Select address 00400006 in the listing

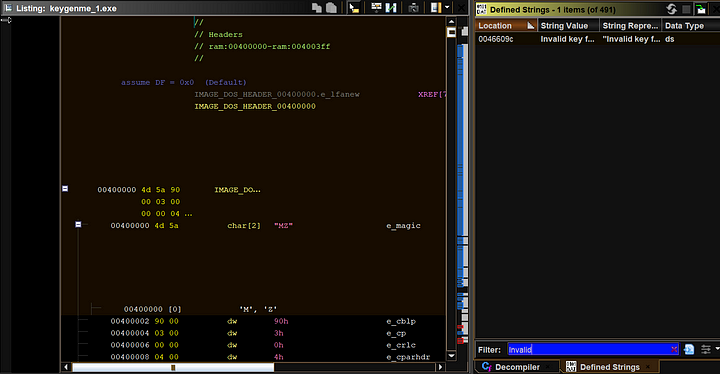point(129,345)
